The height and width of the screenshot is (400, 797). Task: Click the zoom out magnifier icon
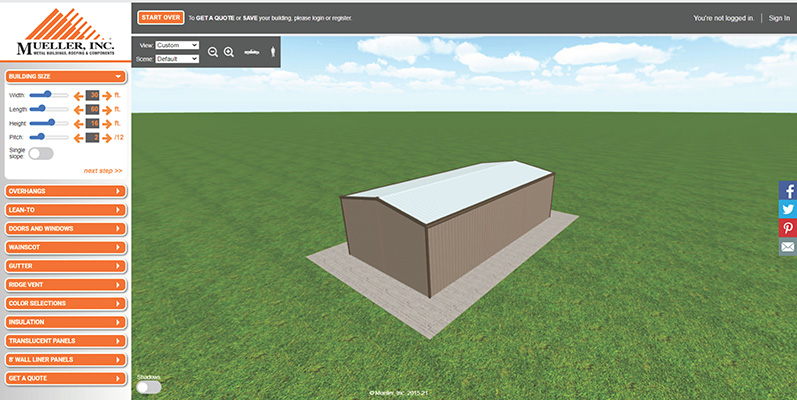click(x=213, y=52)
